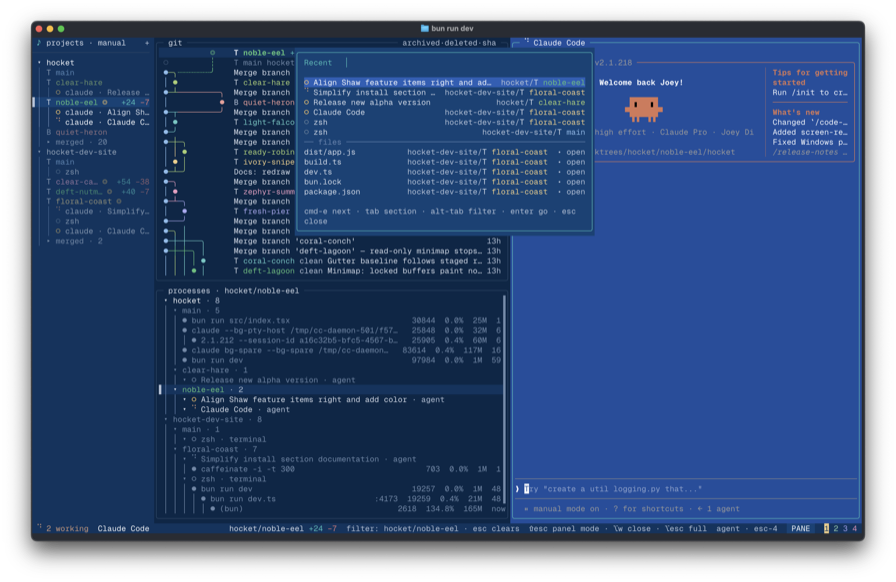Click the status dot after deft-nutm in projects tree
The width and height of the screenshot is (896, 582).
(x=109, y=192)
